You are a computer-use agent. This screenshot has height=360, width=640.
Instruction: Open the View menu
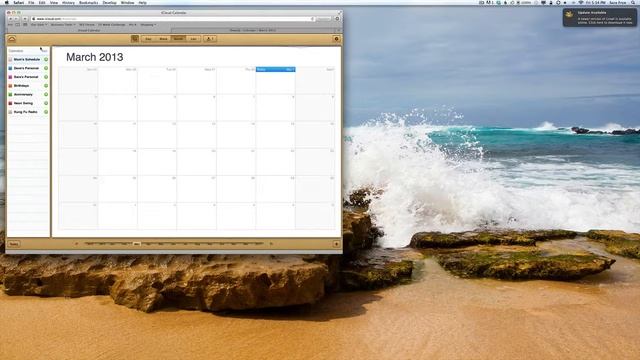click(54, 2)
